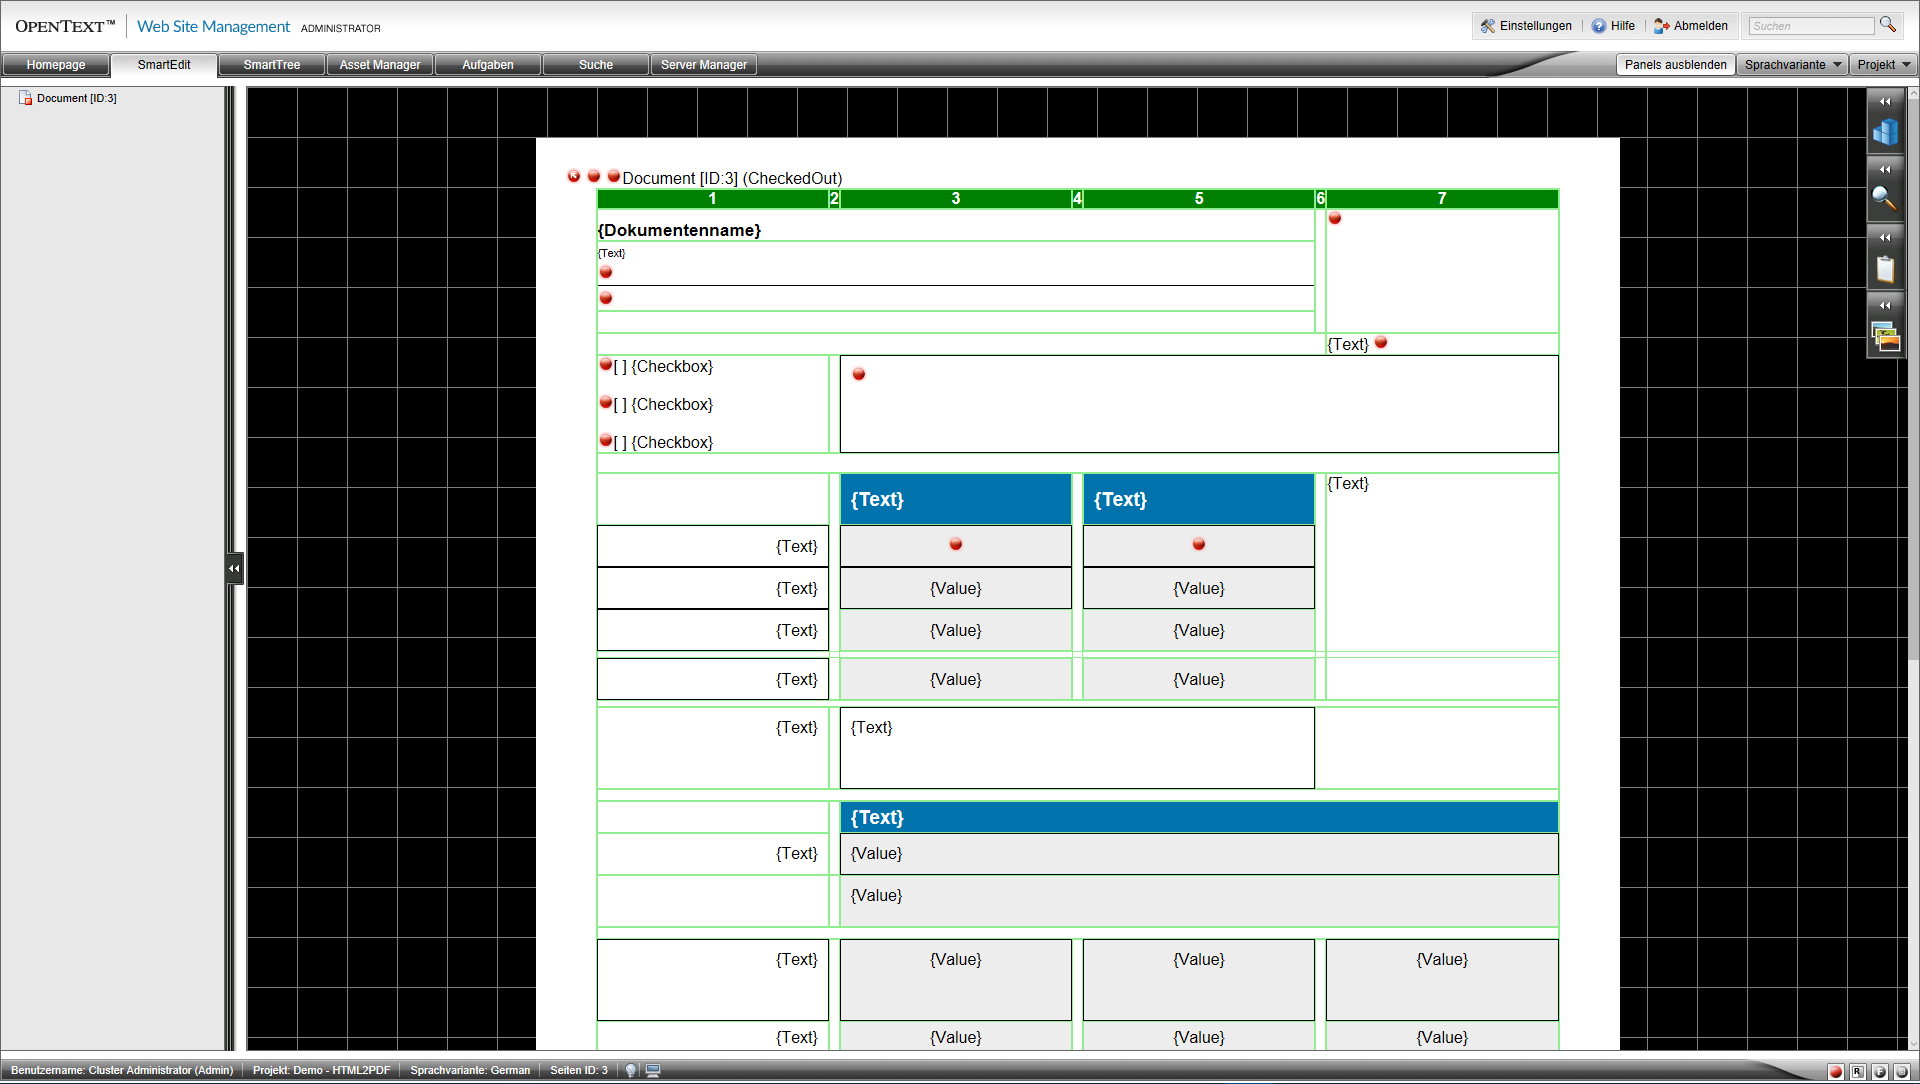Click the monitor icon in status bar
Viewport: 1920px width, 1084px height.
pyautogui.click(x=653, y=1071)
